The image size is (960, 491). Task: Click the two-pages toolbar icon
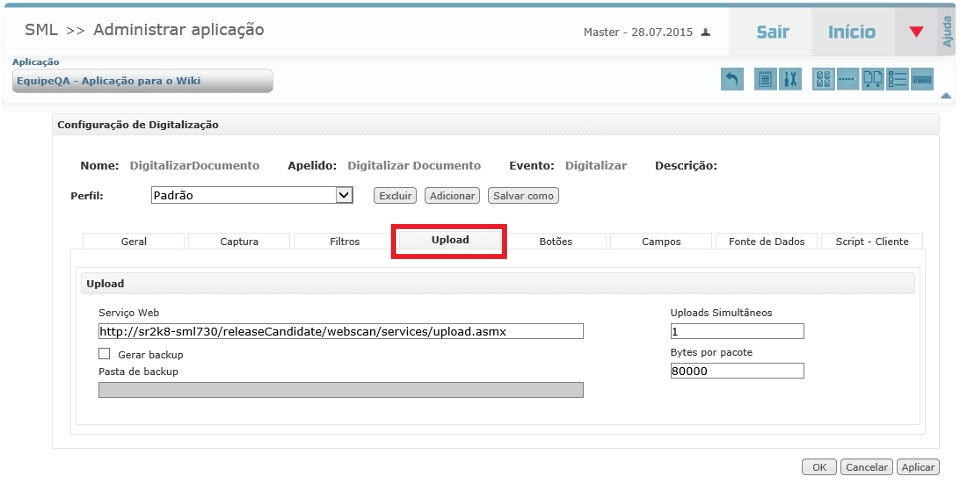(873, 80)
